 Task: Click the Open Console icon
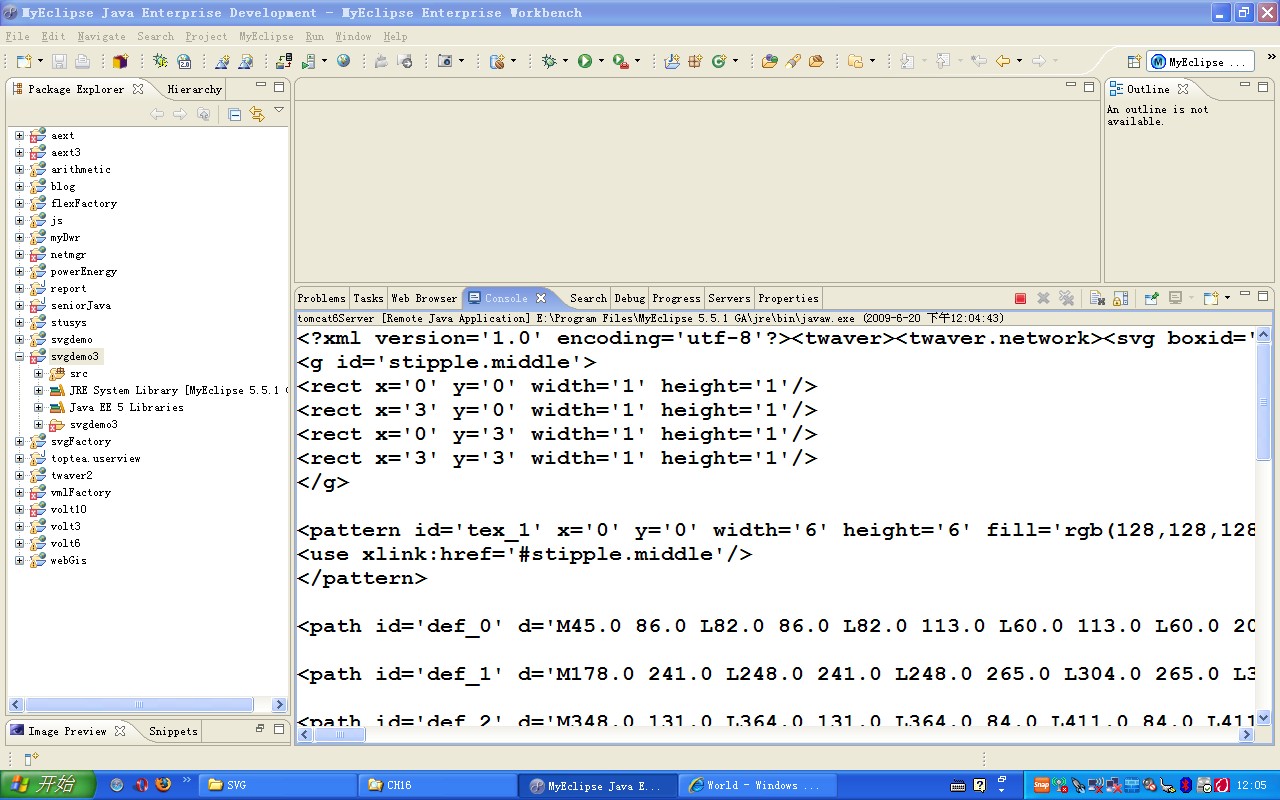tap(1211, 298)
